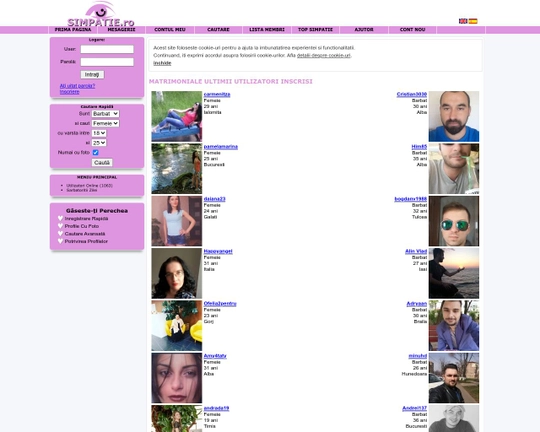
Task: Go to TOP SIMPATIE menu item
Action: pos(315,30)
